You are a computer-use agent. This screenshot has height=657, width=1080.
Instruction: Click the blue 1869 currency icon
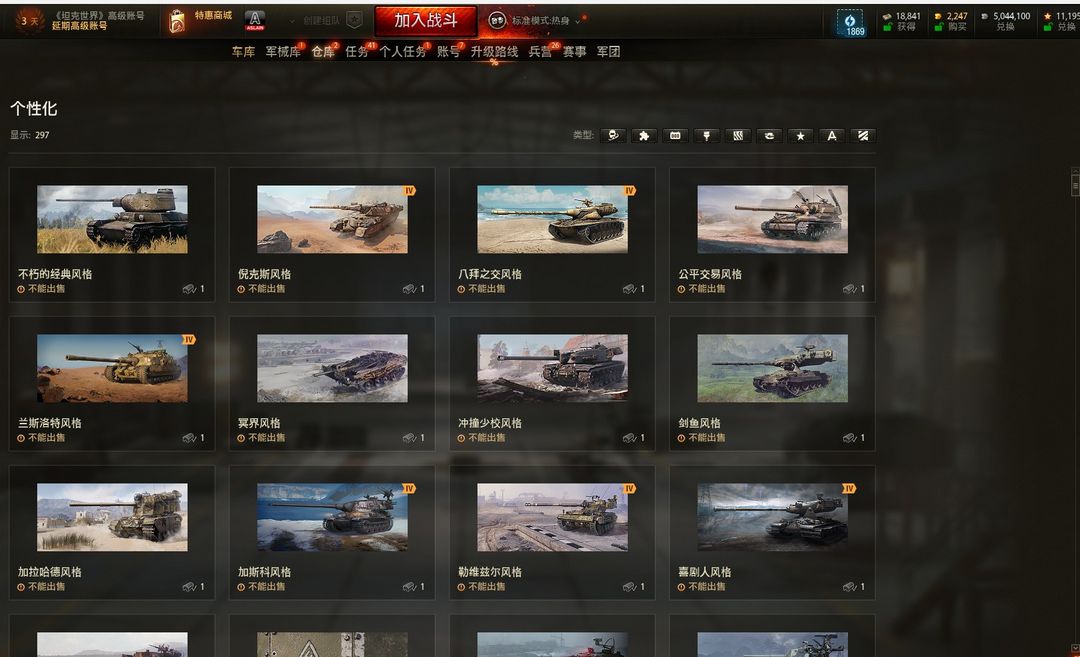(851, 23)
